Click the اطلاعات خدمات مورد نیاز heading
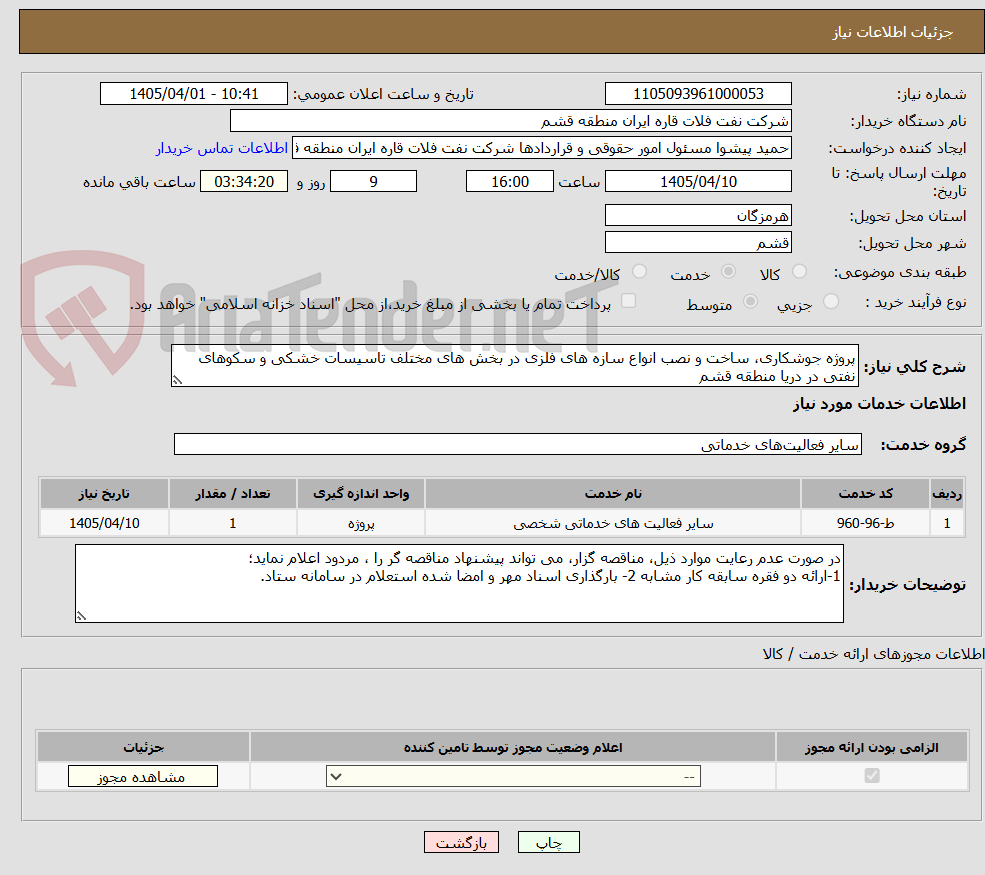The image size is (985, 875). [879, 404]
